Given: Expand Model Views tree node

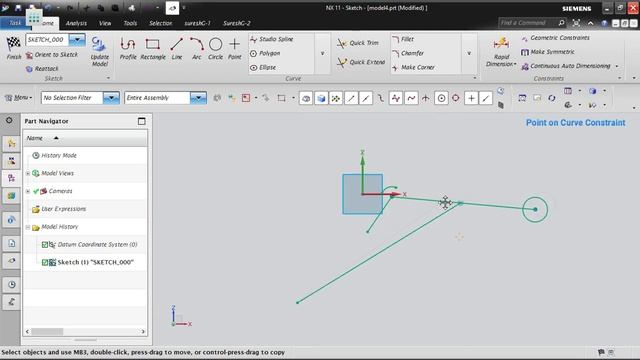Looking at the screenshot, I should [x=28, y=173].
